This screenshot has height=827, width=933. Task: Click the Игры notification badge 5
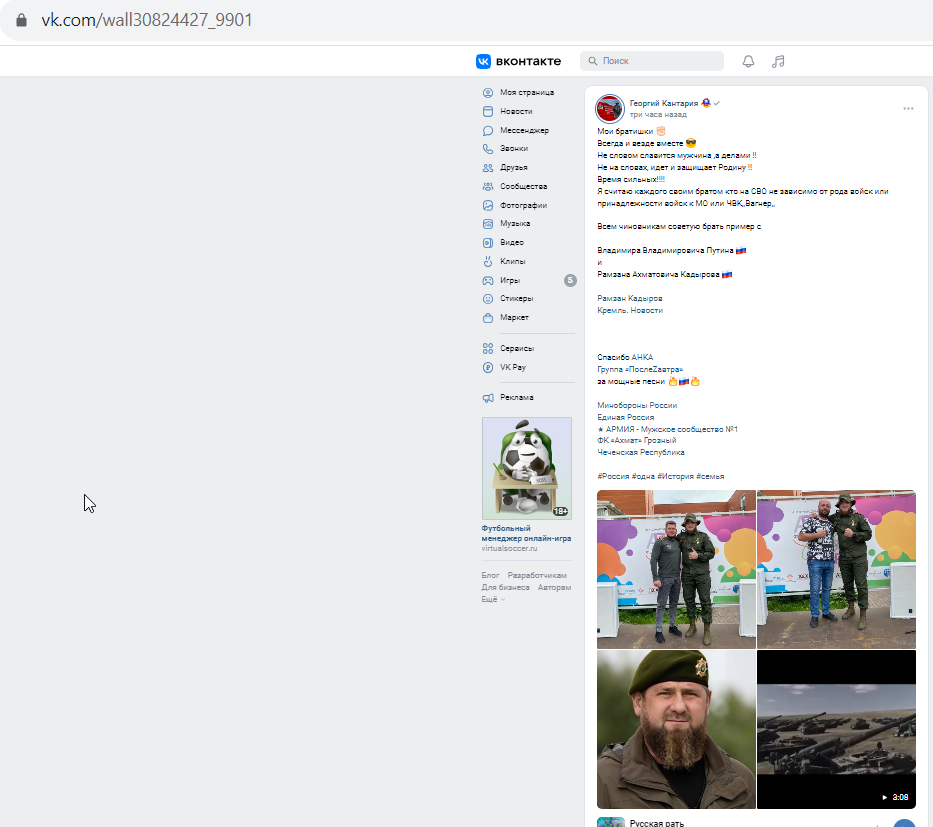(x=570, y=280)
